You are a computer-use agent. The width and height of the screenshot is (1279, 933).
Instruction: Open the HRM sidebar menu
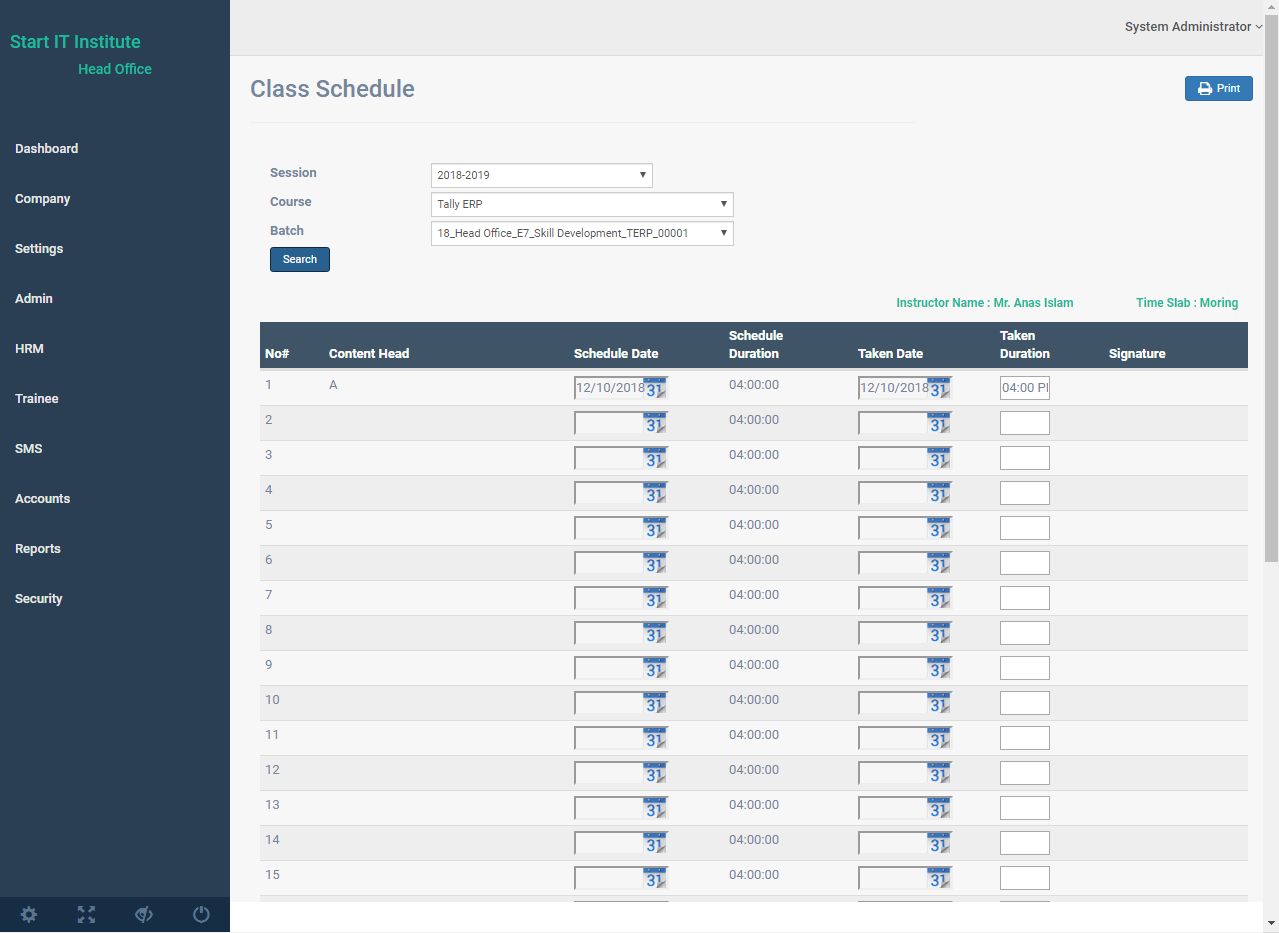pyautogui.click(x=29, y=349)
